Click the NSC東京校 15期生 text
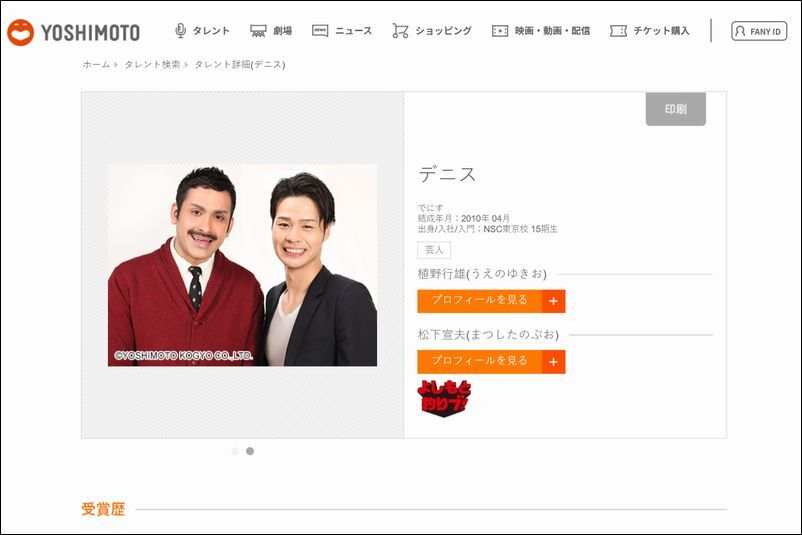The width and height of the screenshot is (802, 535). pyautogui.click(x=520, y=229)
